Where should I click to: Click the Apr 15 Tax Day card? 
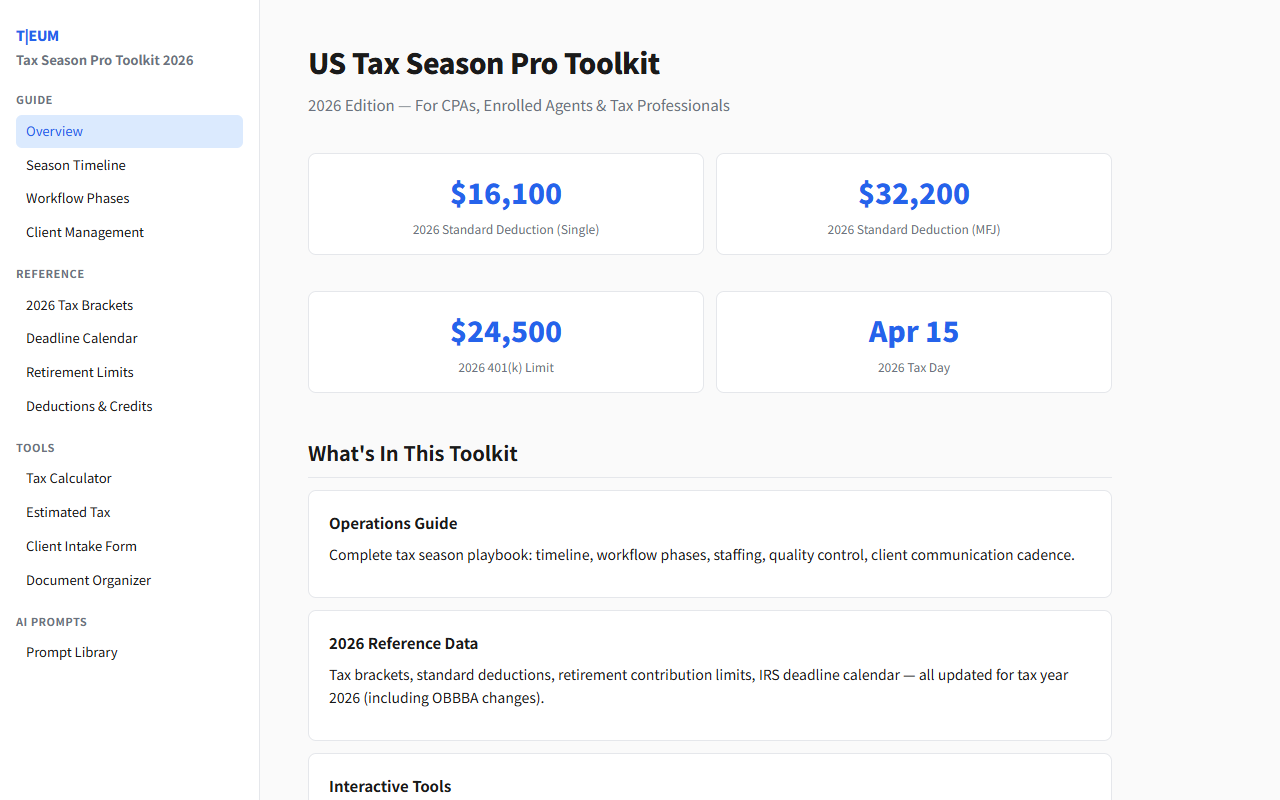click(x=914, y=342)
